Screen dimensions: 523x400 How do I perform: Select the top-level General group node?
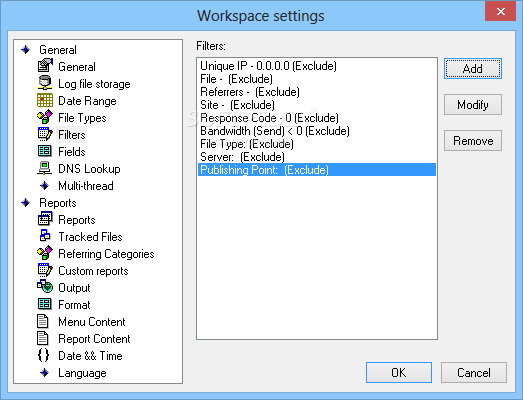58,50
